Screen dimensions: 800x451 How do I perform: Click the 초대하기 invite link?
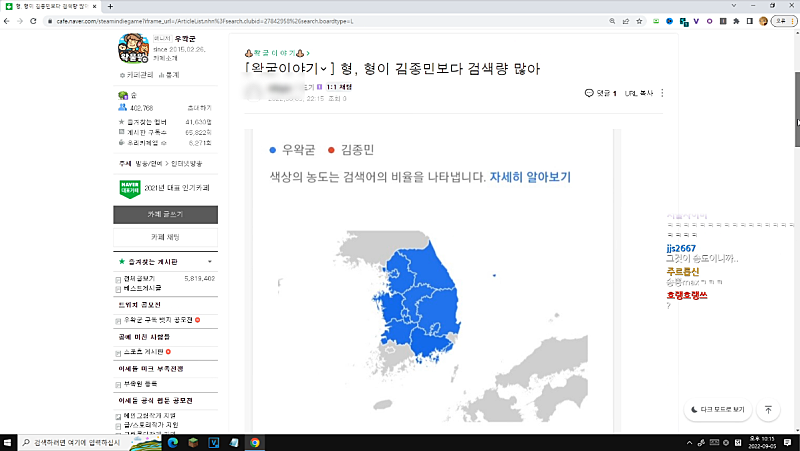point(199,108)
